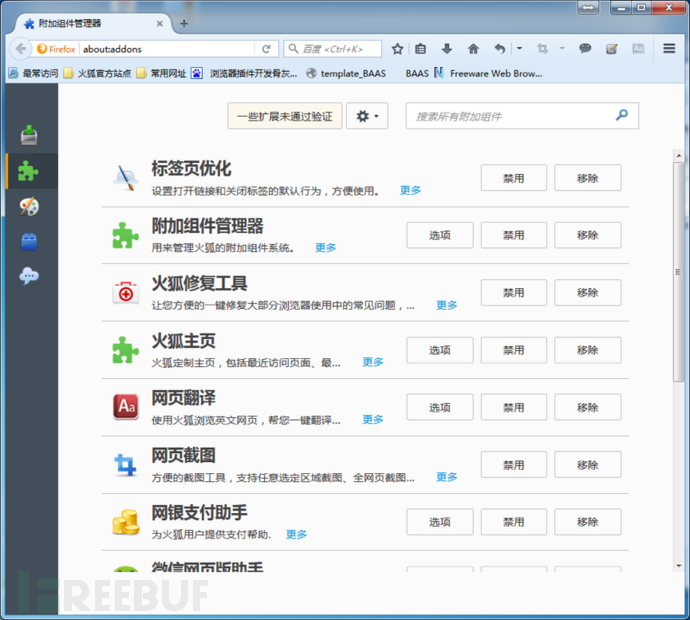This screenshot has height=620, width=690.
Task: Open the Appearance themes sidebar category
Action: pyautogui.click(x=29, y=206)
